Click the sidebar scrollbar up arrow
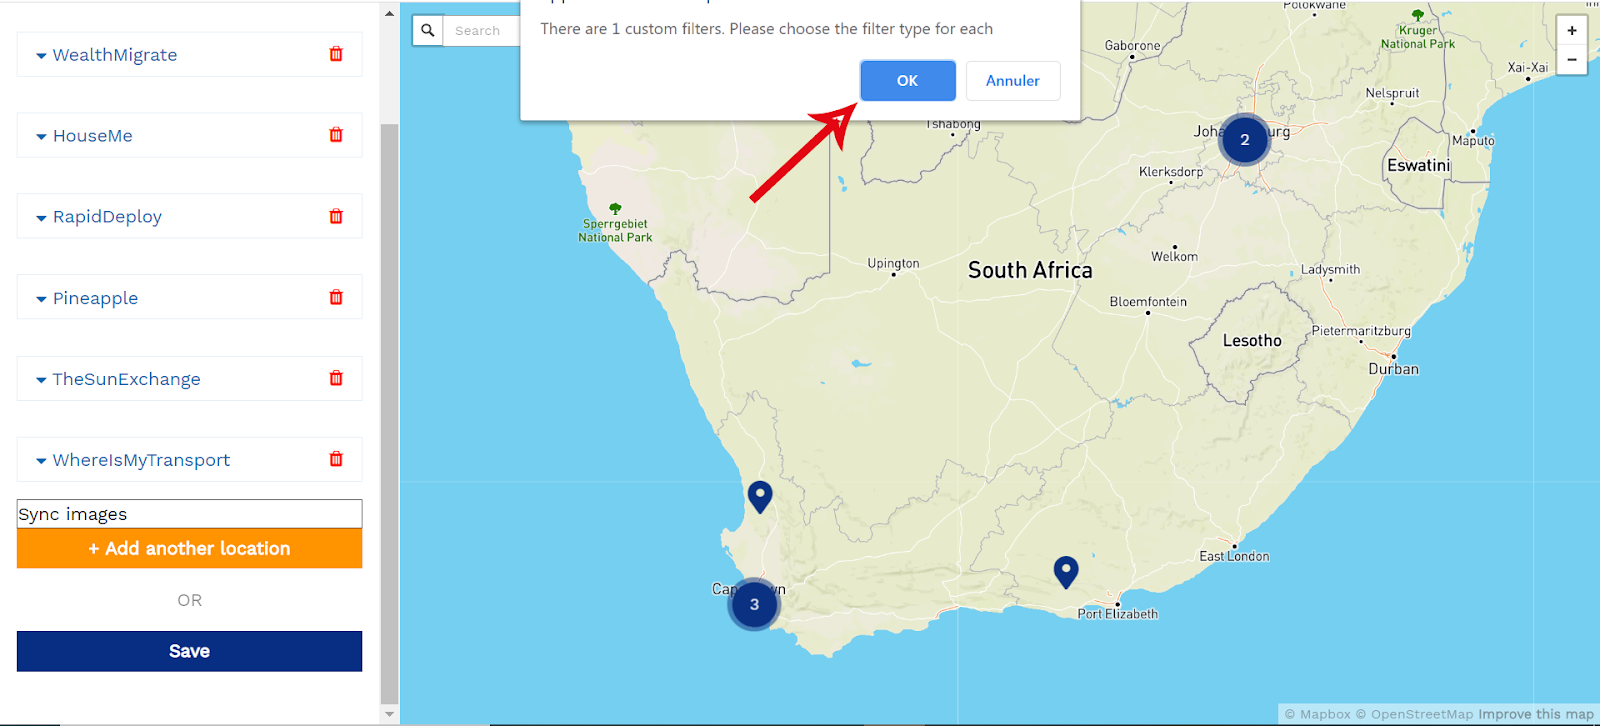The image size is (1600, 726). tap(390, 14)
